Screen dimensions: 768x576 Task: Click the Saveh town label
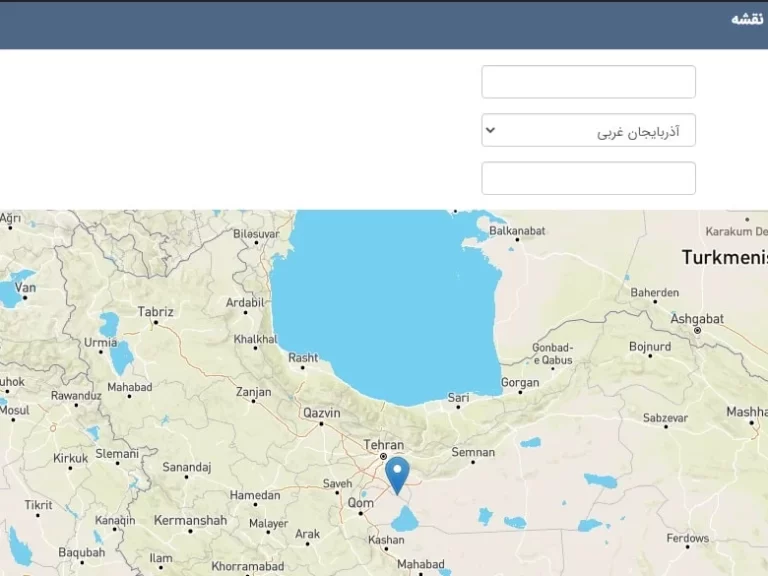pyautogui.click(x=337, y=484)
